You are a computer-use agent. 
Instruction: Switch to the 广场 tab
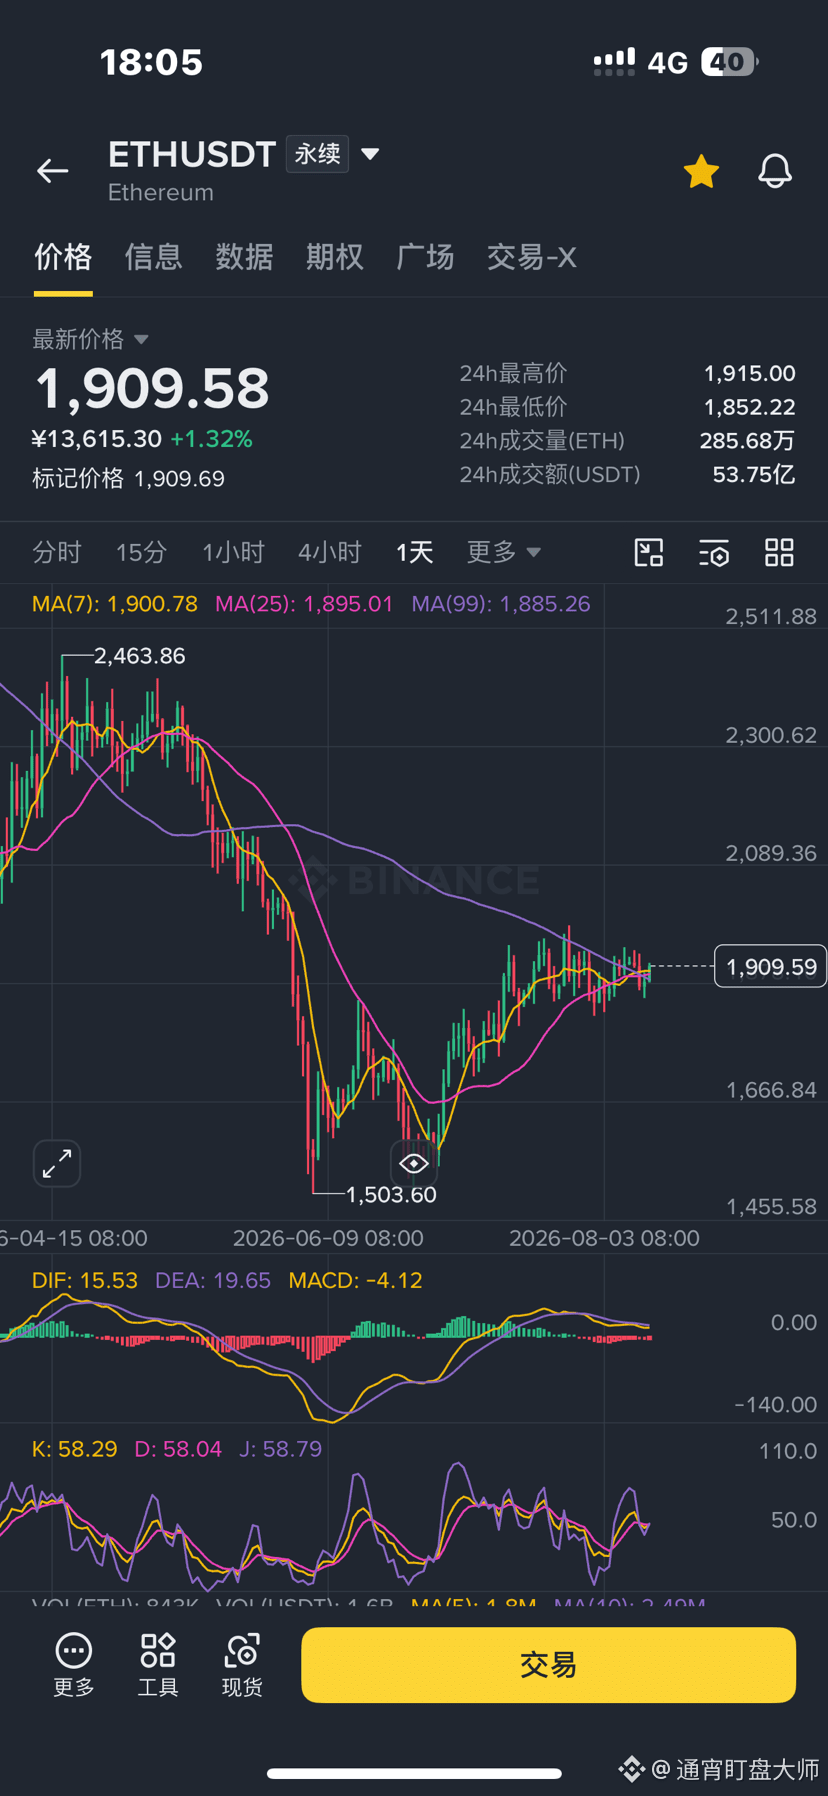coord(425,257)
